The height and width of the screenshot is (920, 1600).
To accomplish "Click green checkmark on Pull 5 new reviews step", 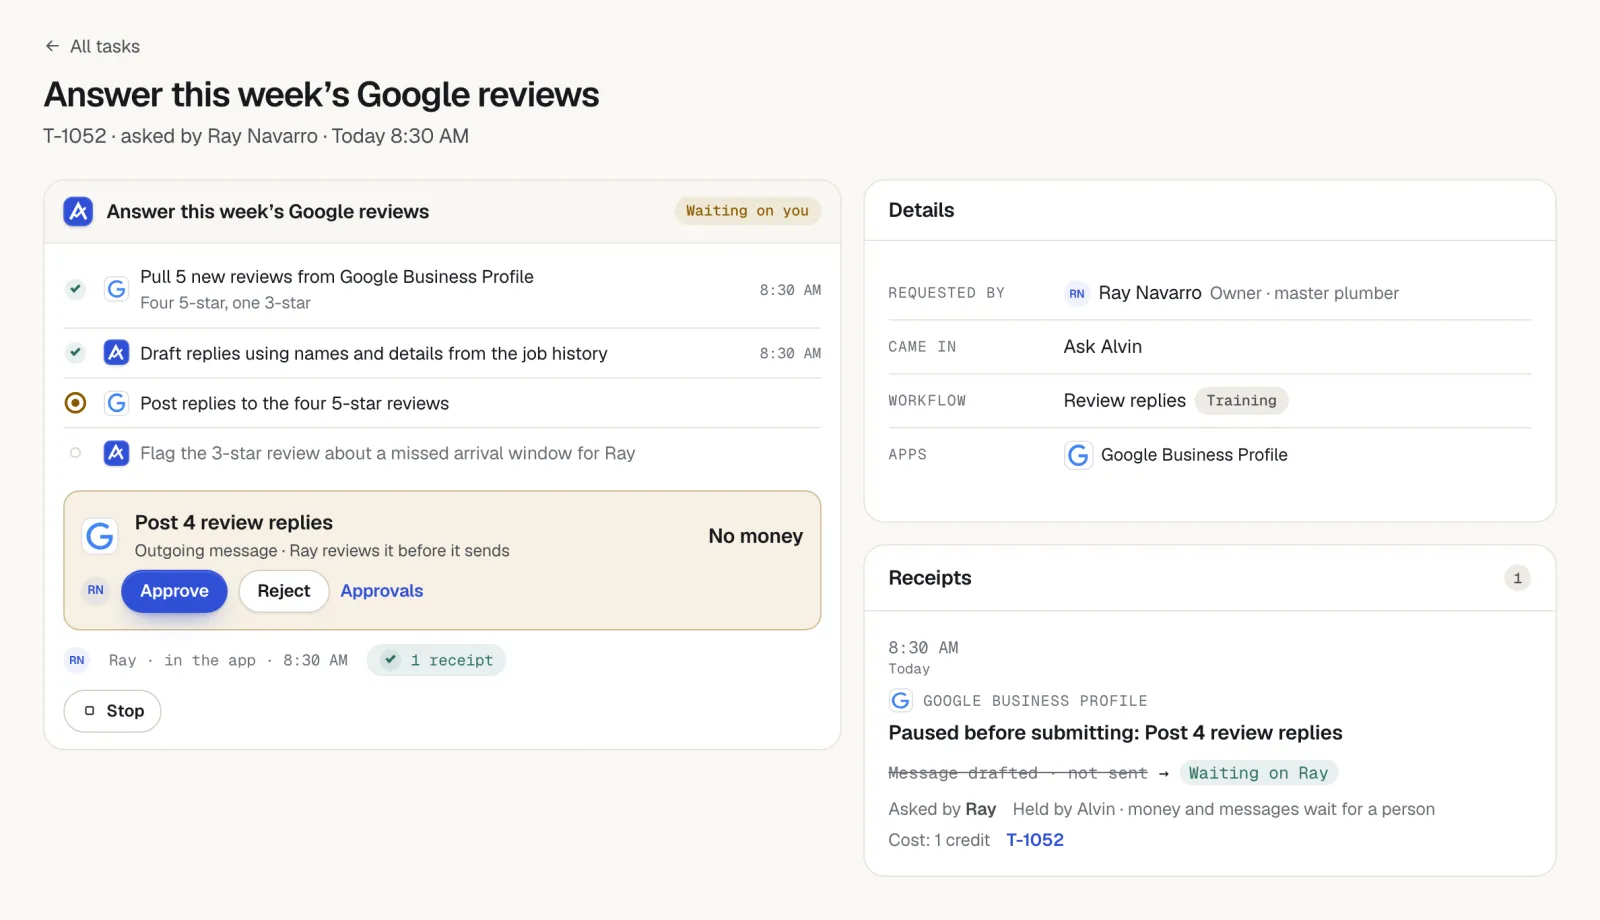I will point(75,289).
